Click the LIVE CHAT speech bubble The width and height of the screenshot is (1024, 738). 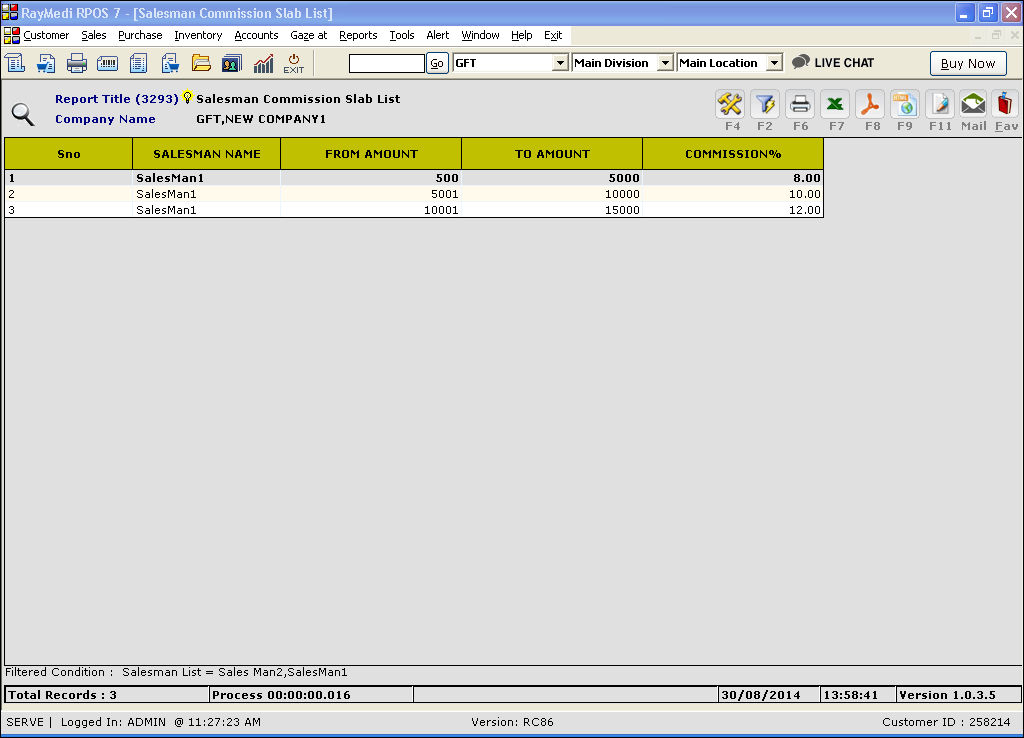pyautogui.click(x=801, y=62)
